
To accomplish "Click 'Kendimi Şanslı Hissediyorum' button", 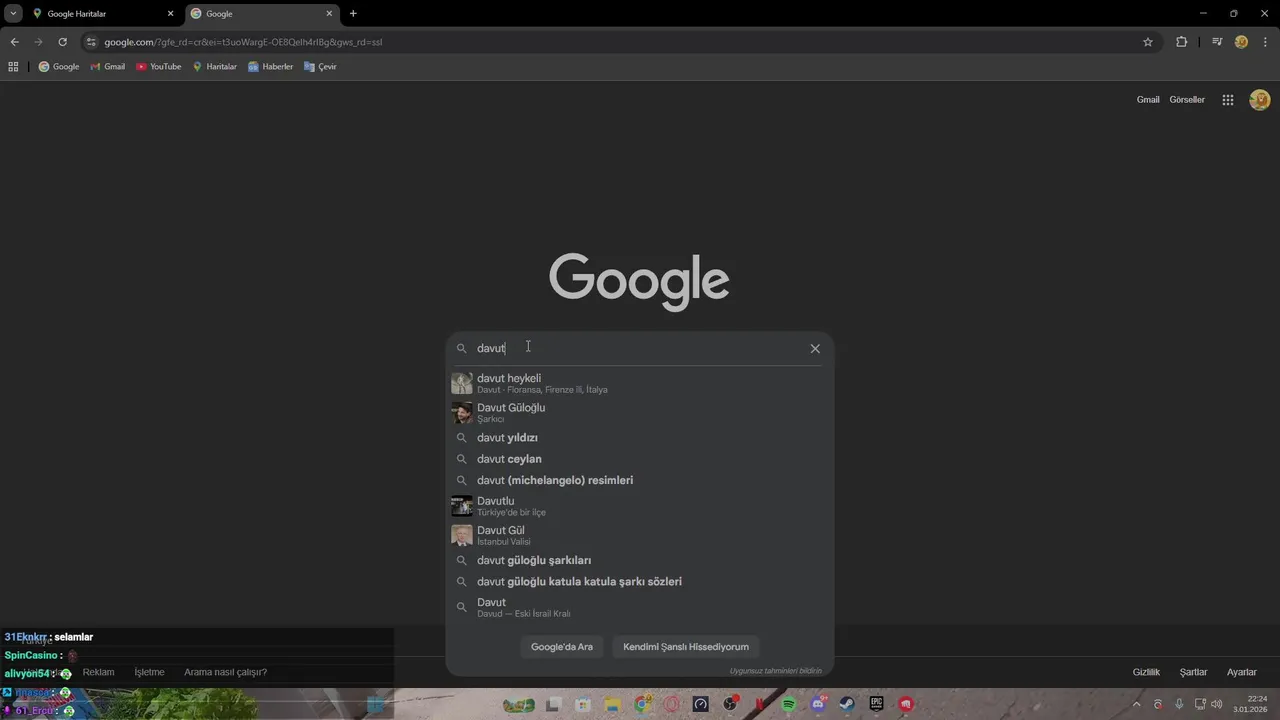I will pos(686,647).
